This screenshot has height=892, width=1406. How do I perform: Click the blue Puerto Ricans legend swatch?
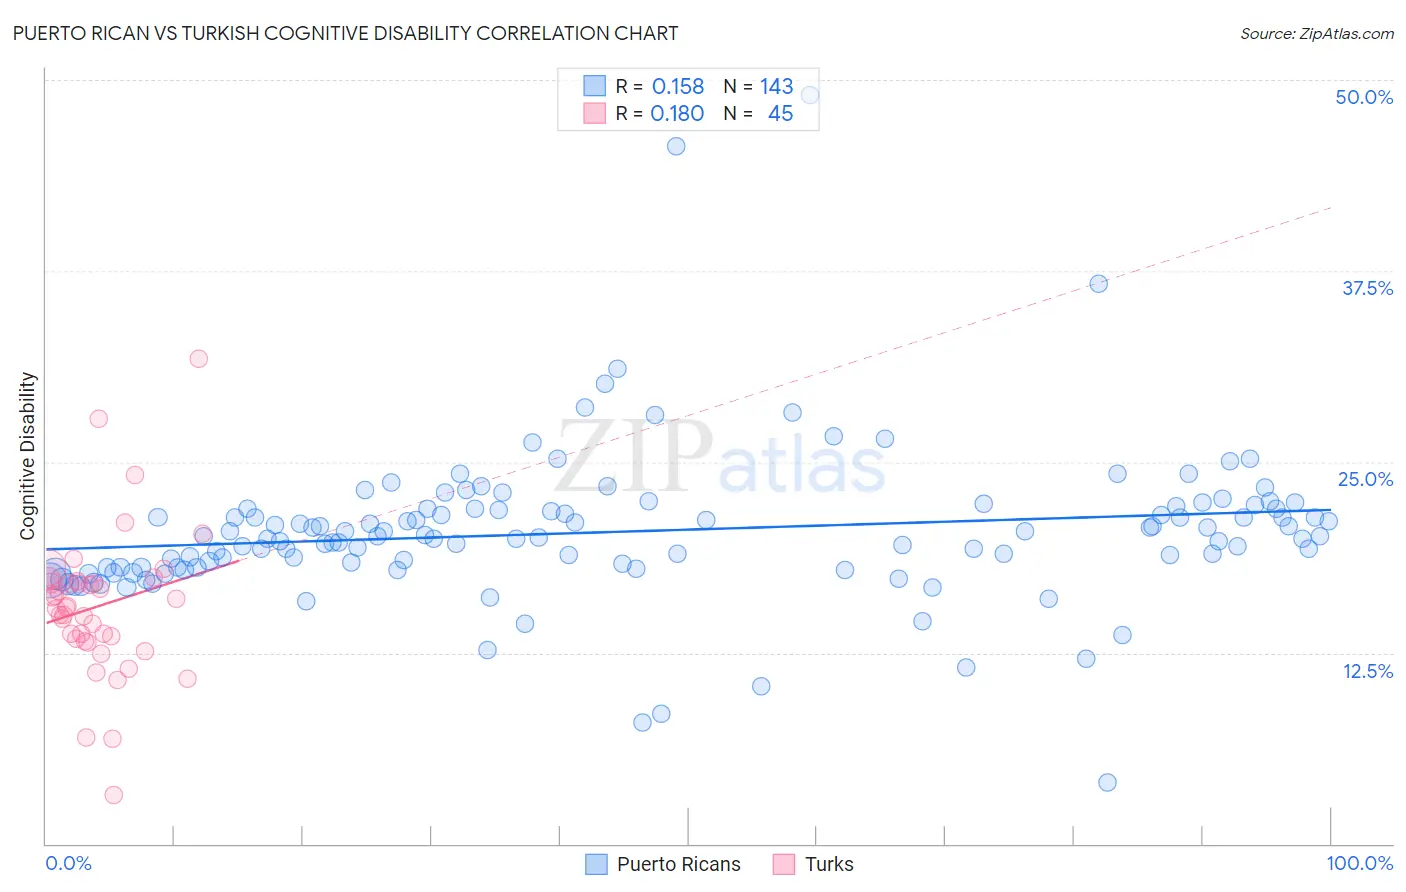(x=596, y=864)
